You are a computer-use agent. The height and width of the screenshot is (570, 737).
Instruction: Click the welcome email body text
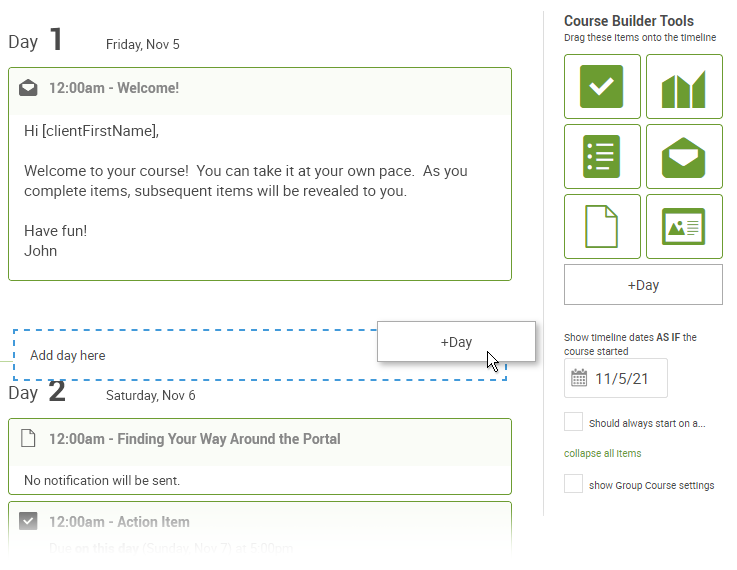point(246,191)
